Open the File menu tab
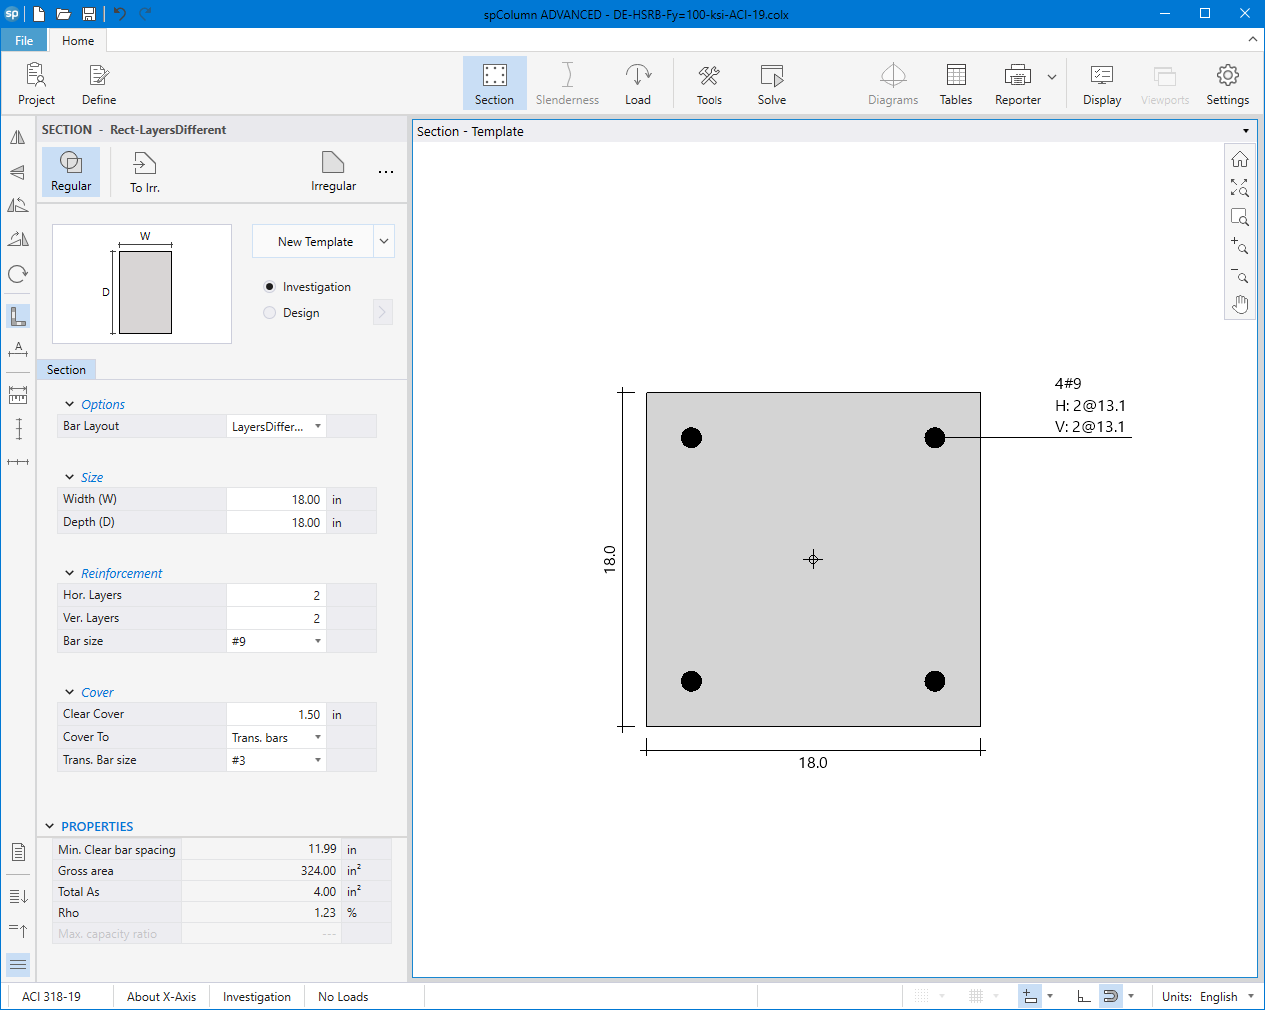 click(x=24, y=41)
